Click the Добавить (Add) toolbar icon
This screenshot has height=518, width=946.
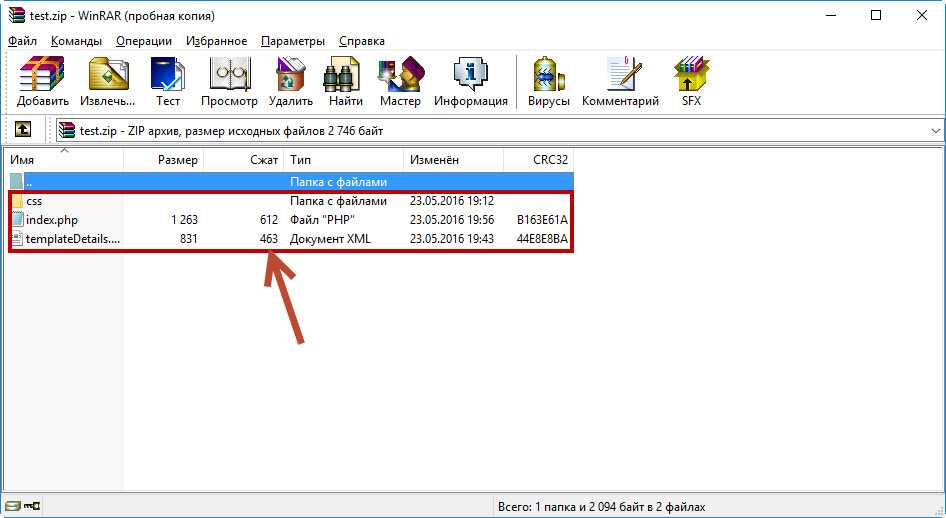[42, 81]
